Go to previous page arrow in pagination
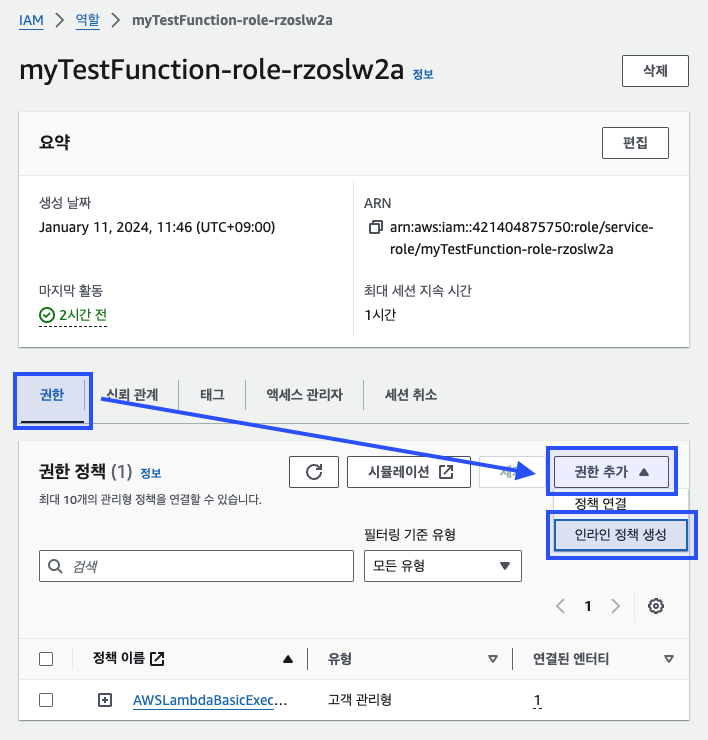This screenshot has width=708, height=740. tap(561, 605)
